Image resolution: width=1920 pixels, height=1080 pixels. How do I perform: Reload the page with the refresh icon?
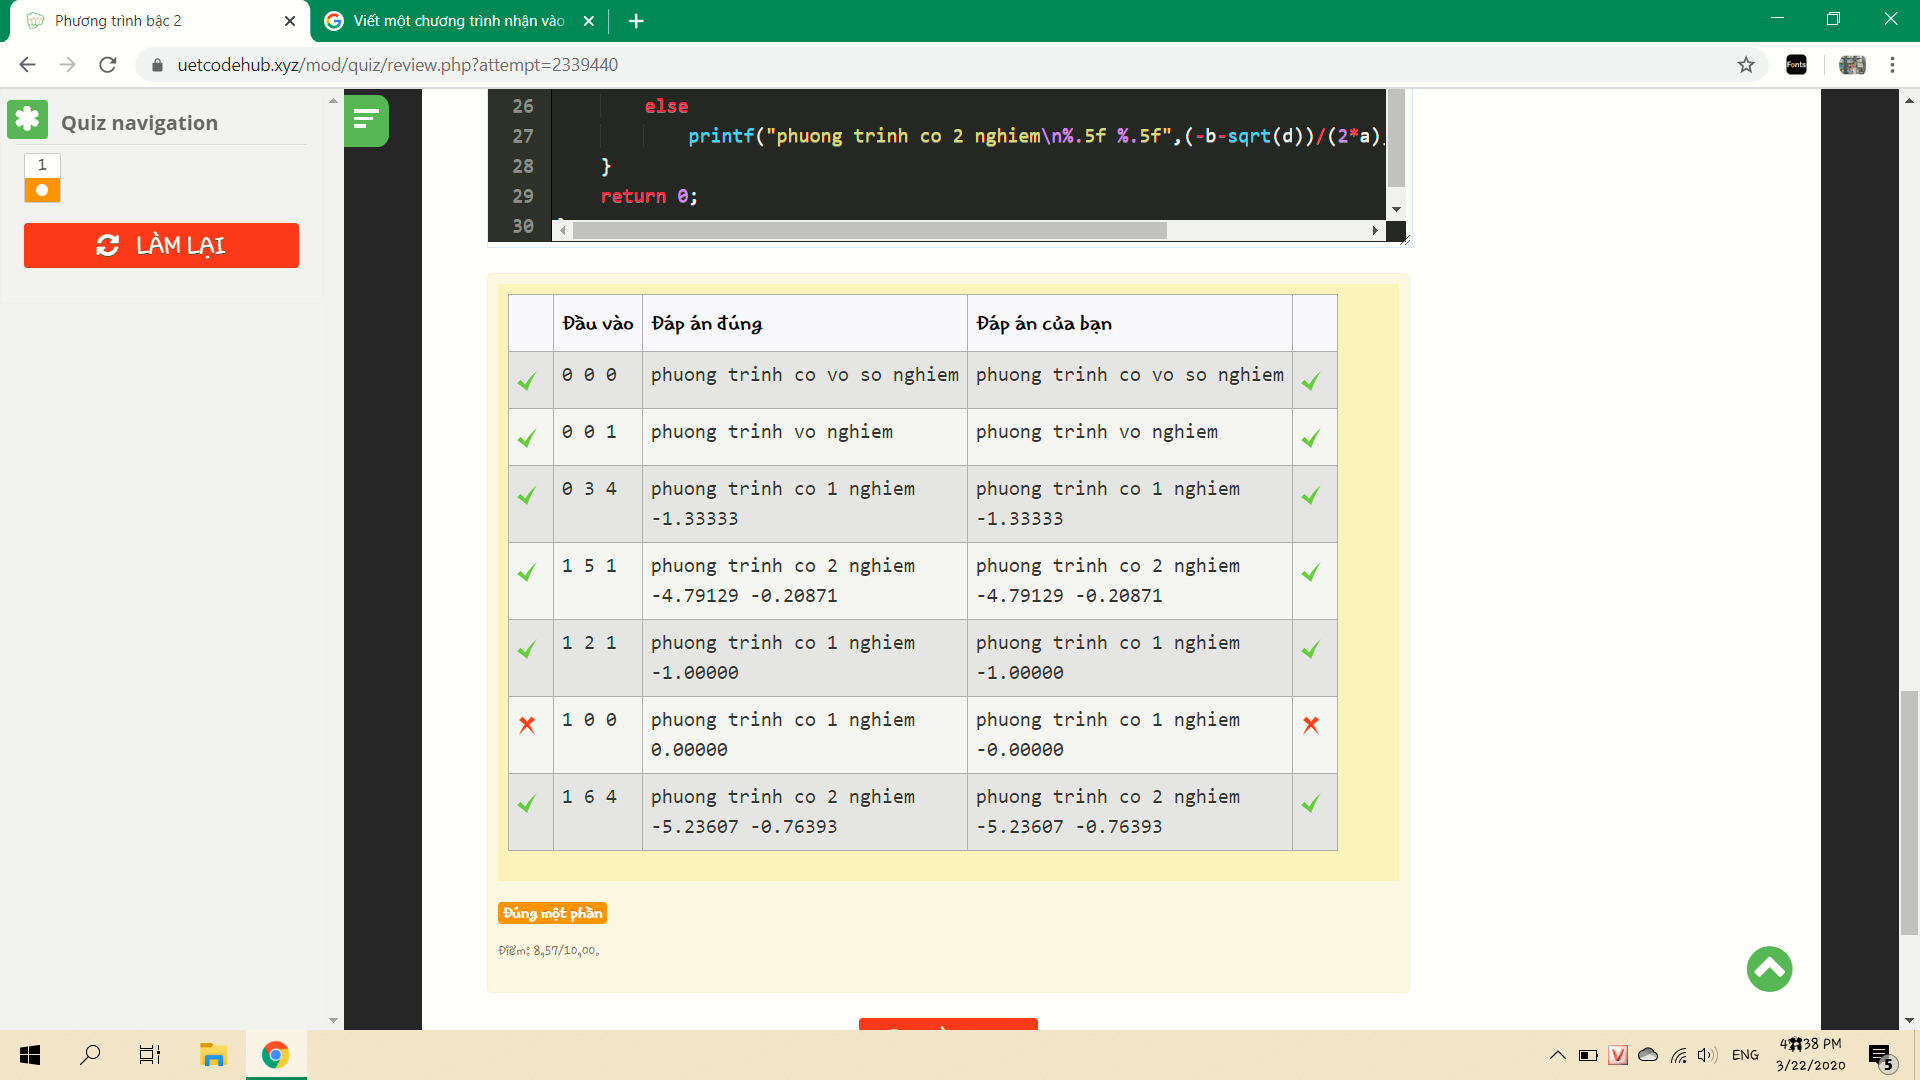(108, 65)
